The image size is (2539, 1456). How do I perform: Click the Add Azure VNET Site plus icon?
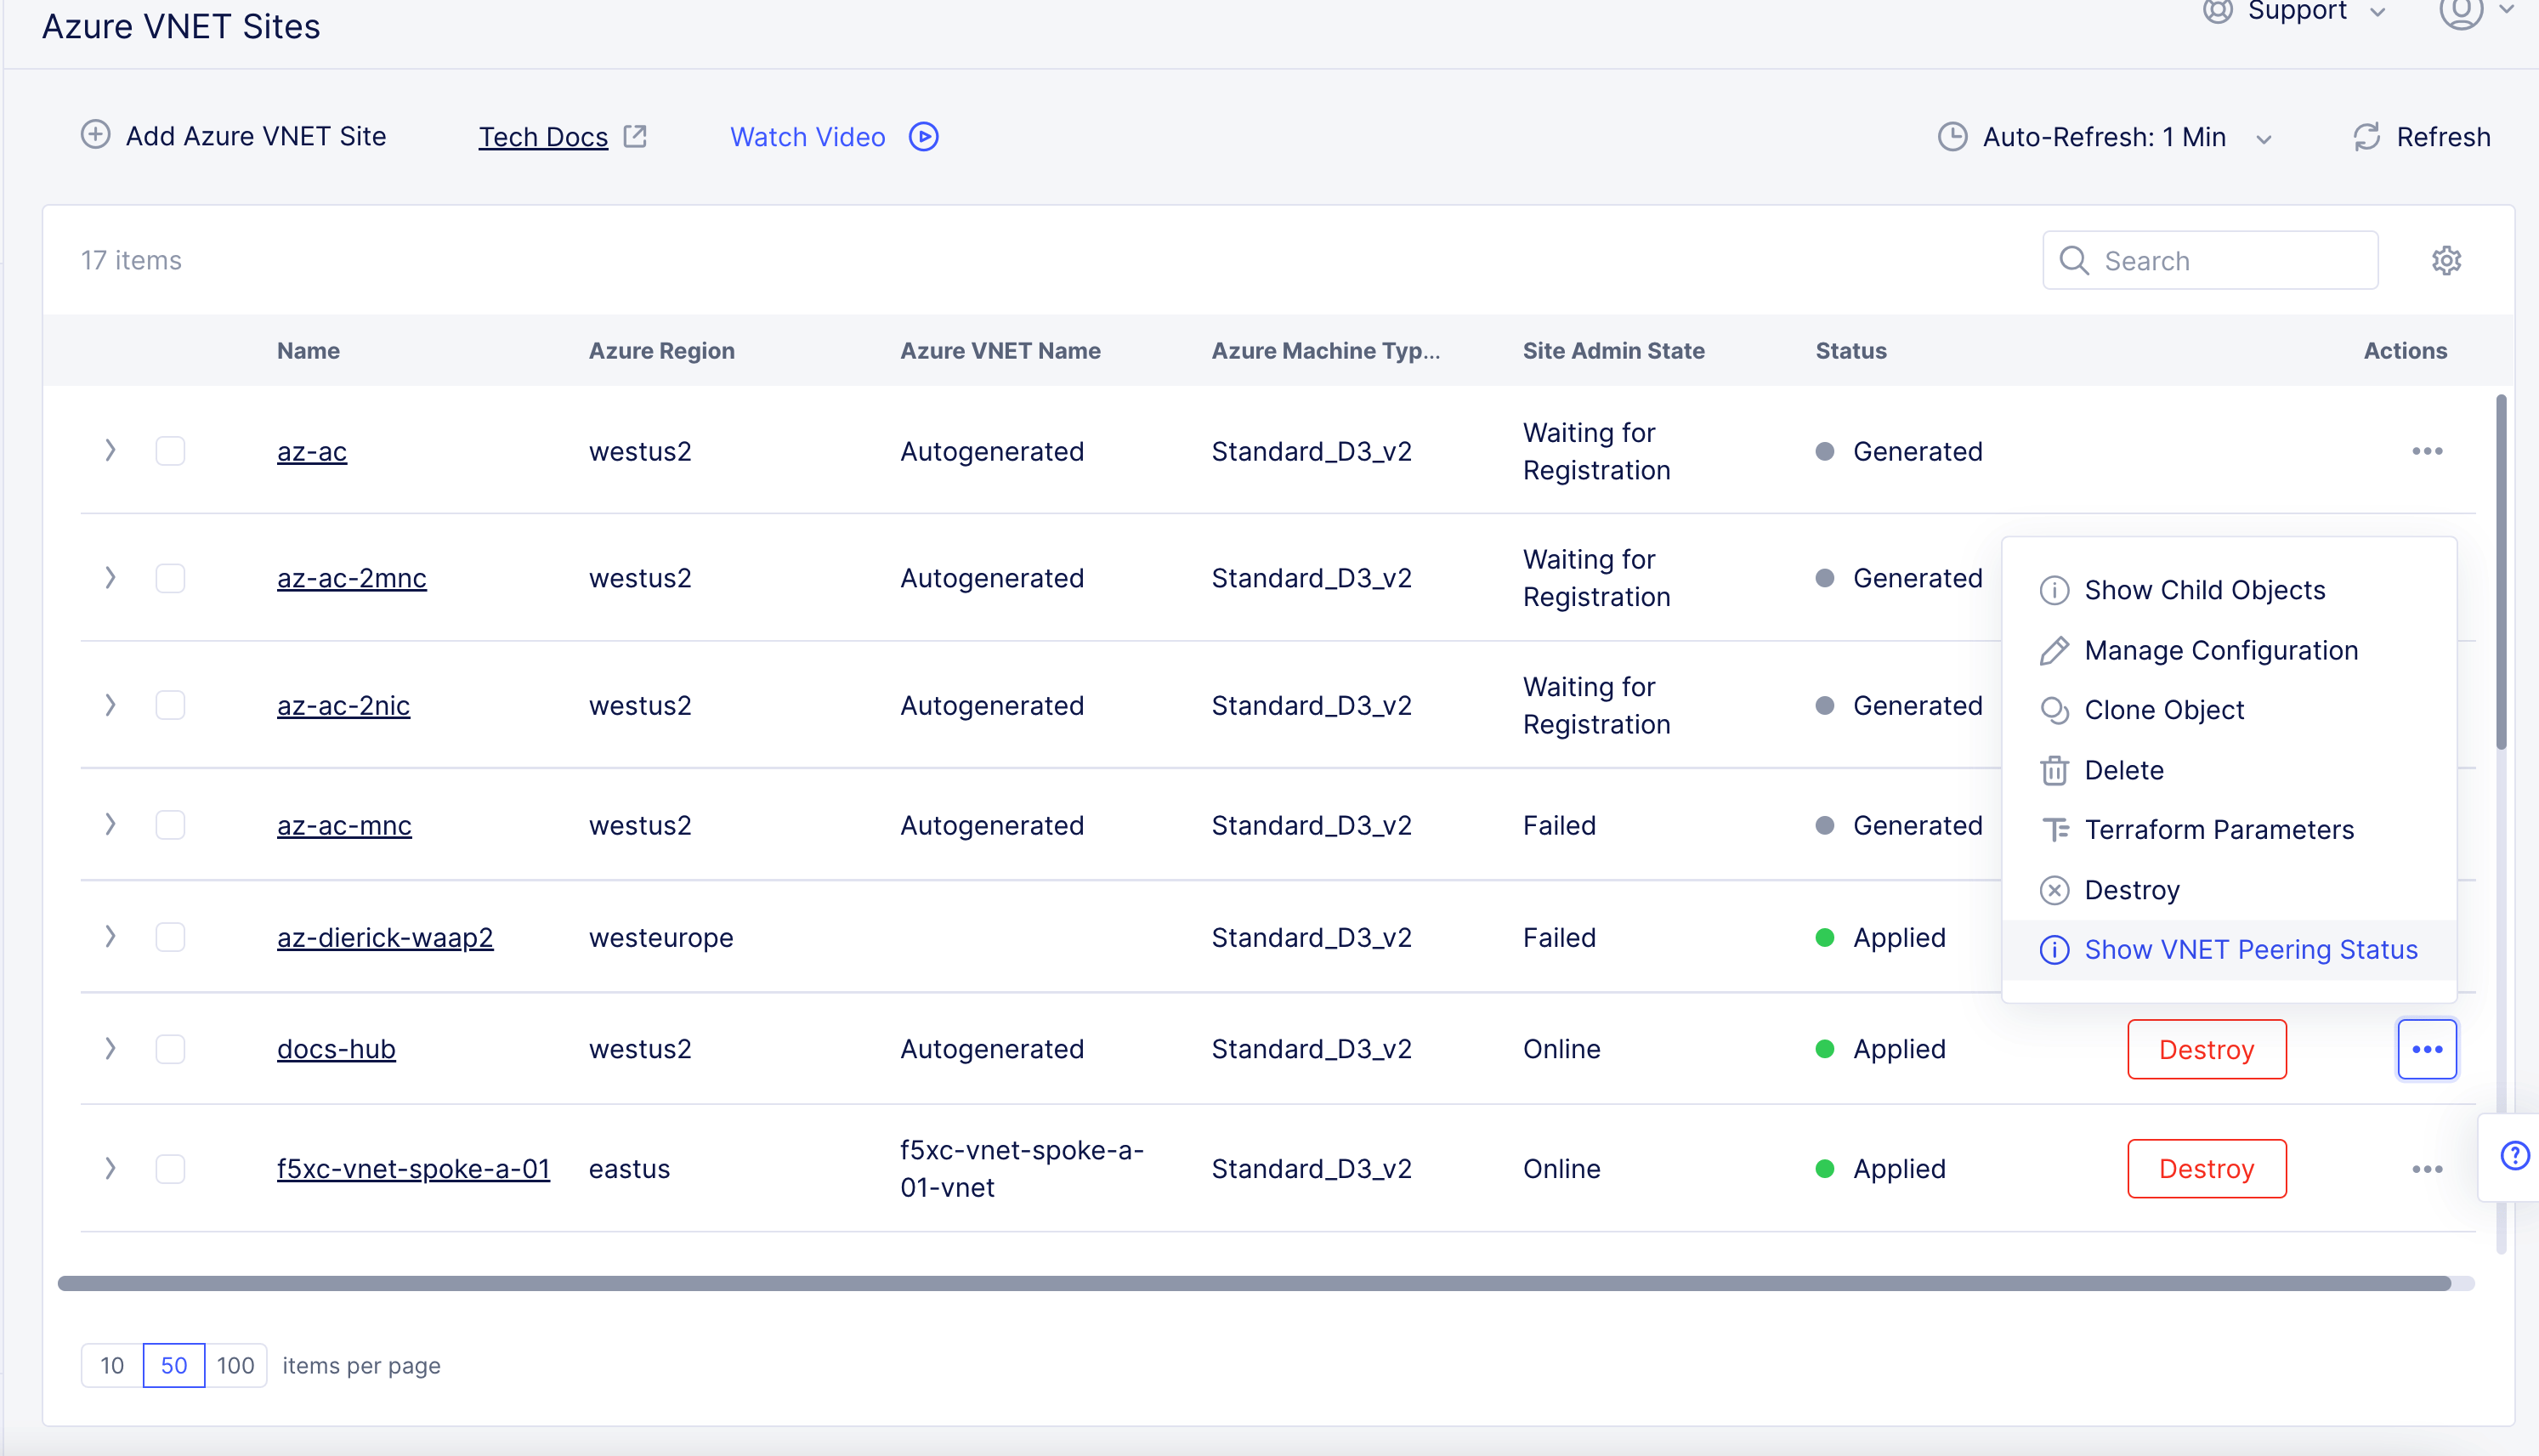pyautogui.click(x=95, y=135)
